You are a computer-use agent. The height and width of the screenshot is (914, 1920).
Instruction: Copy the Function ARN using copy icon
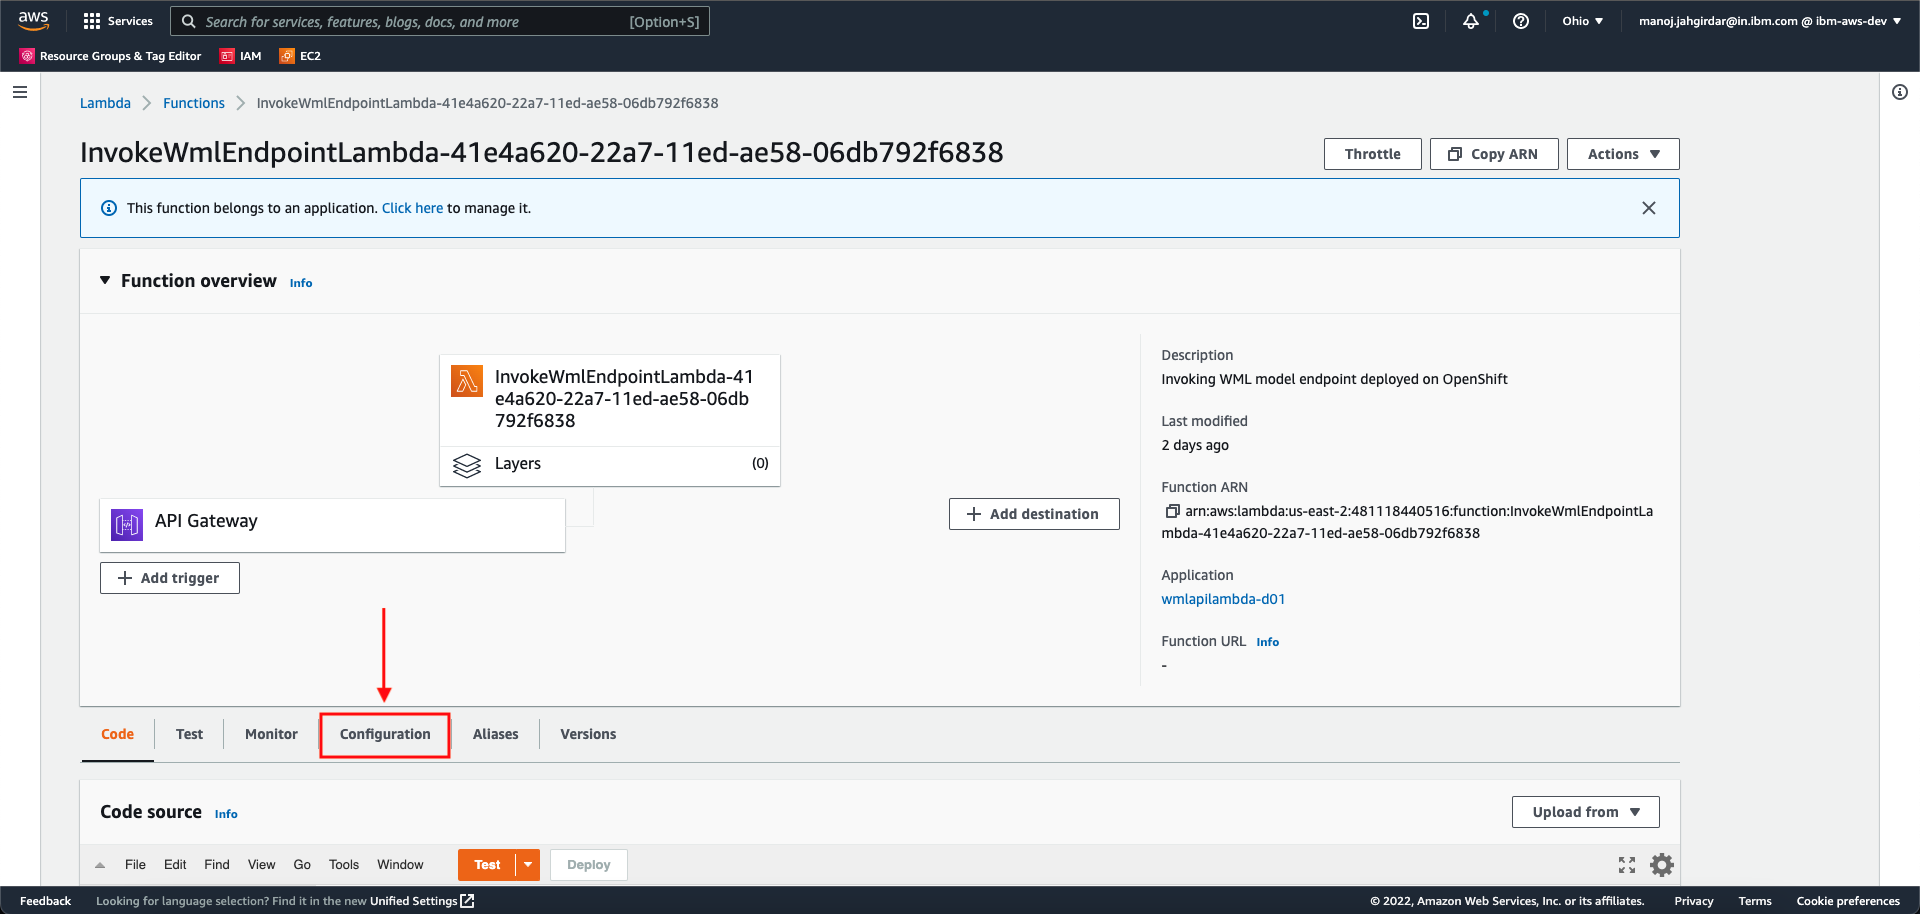pyautogui.click(x=1172, y=511)
